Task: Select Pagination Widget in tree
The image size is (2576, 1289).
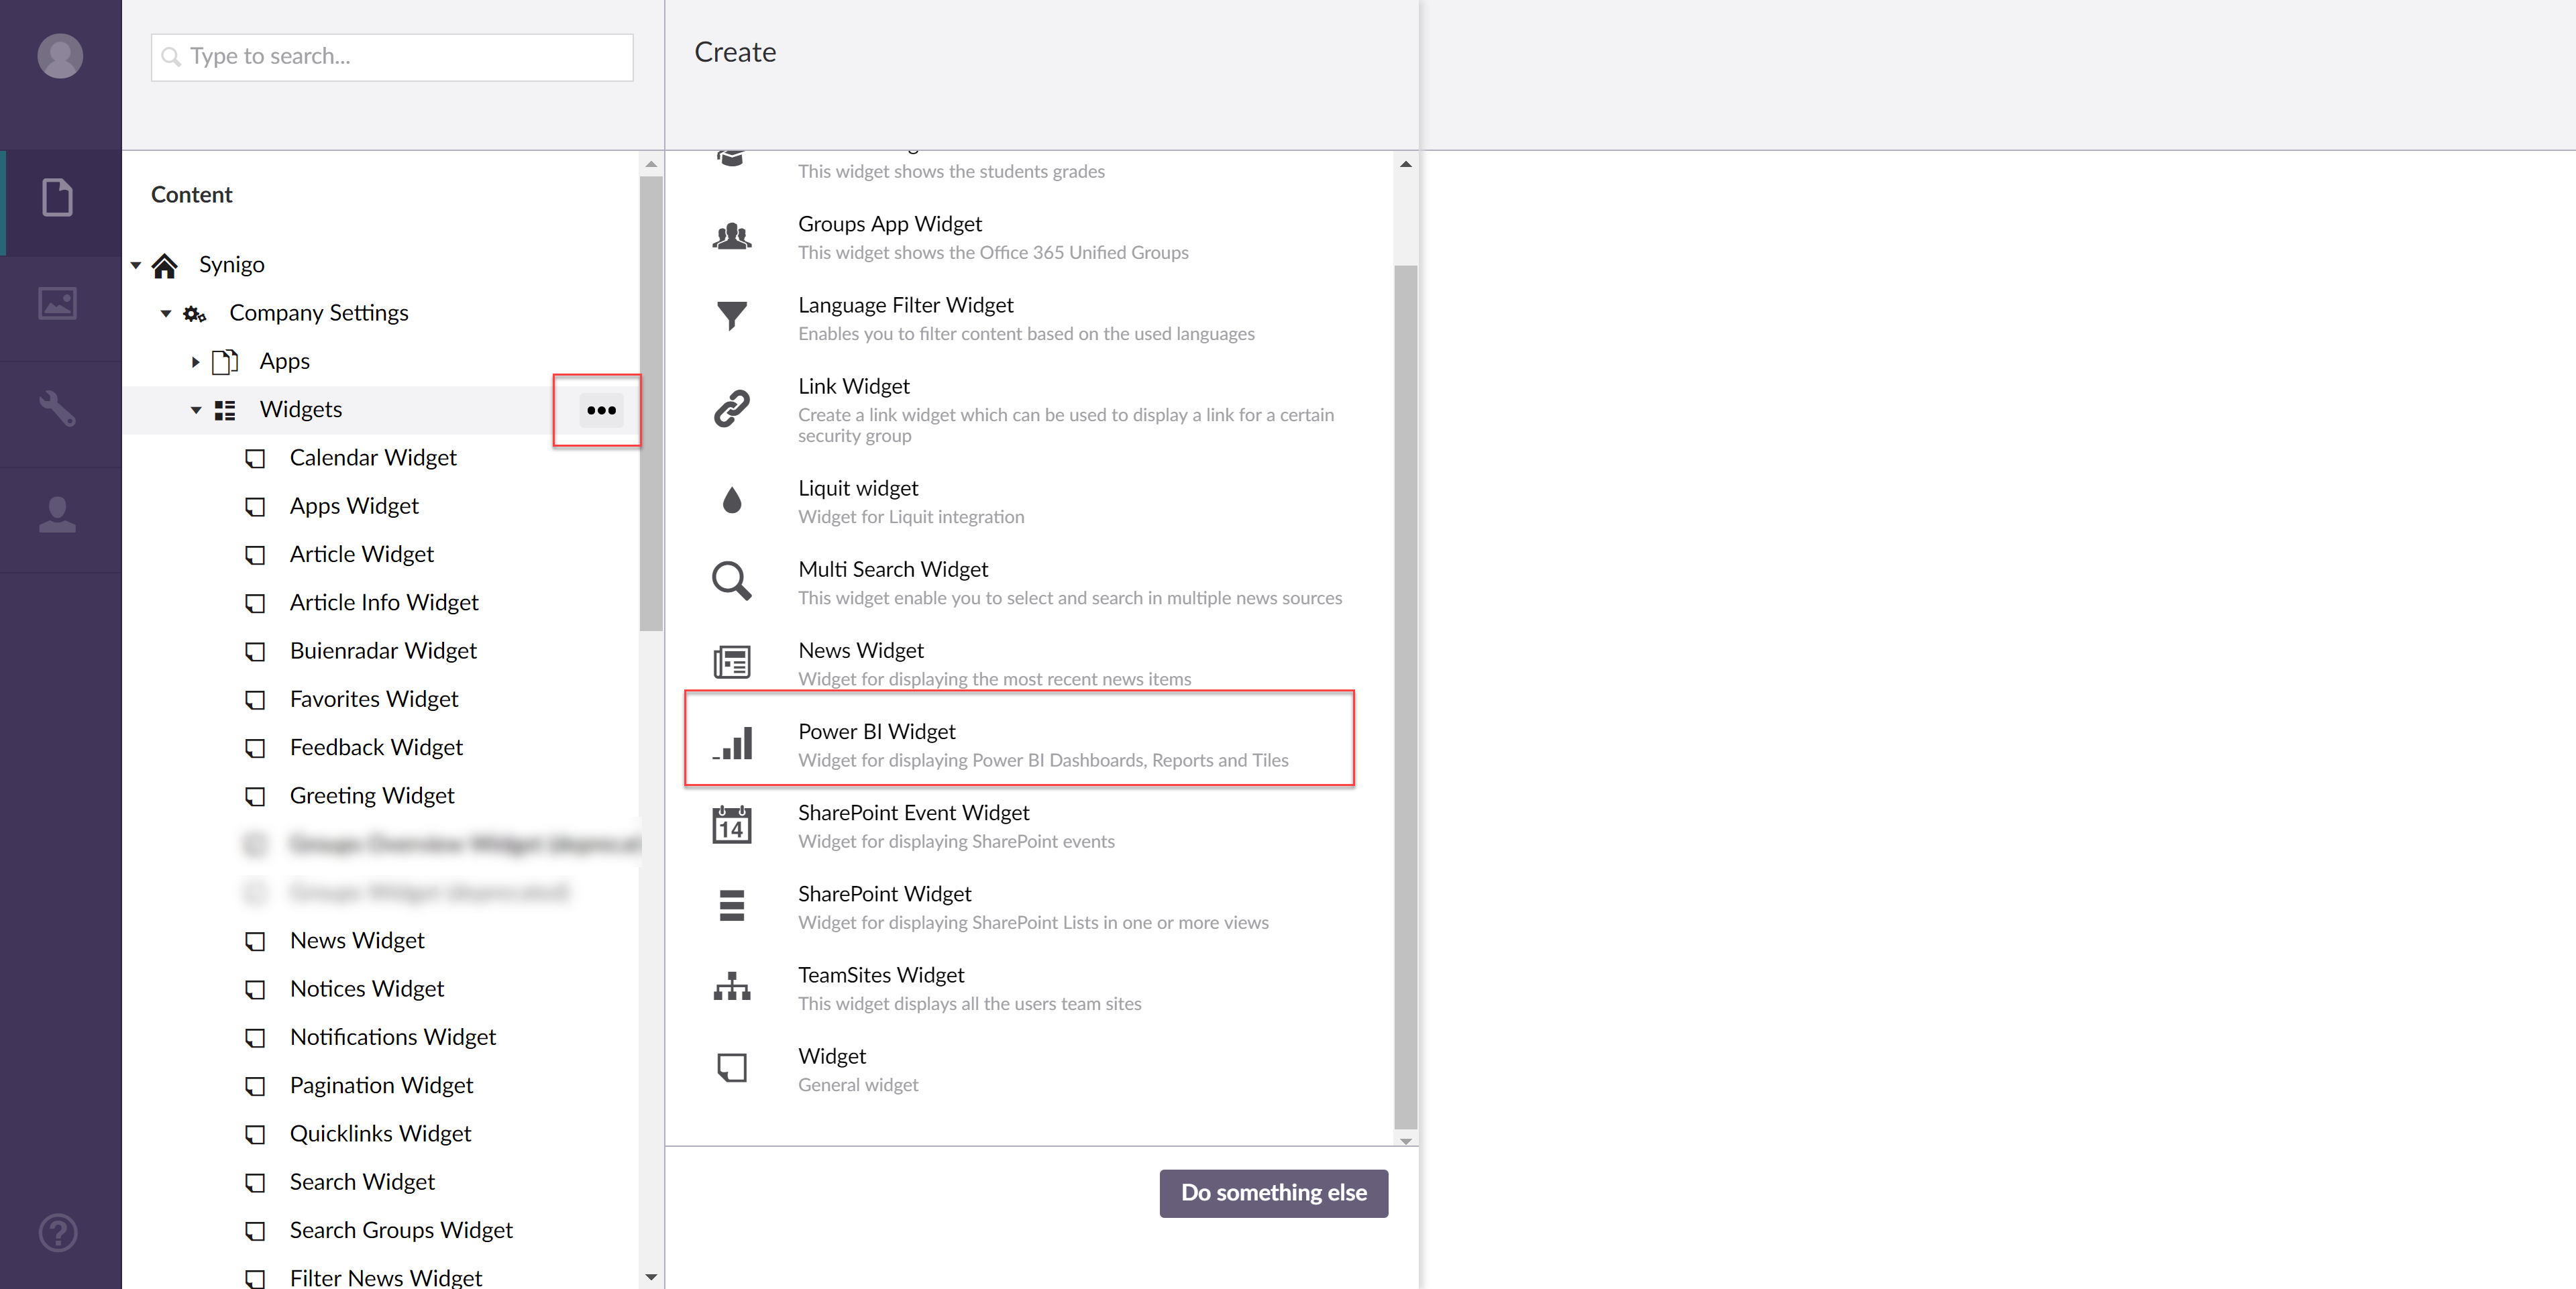Action: [x=381, y=1085]
